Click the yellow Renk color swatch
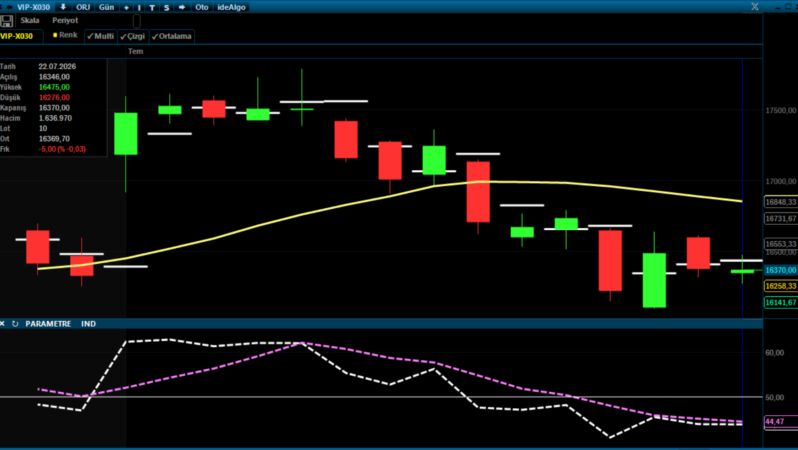The width and height of the screenshot is (798, 450). coord(55,35)
